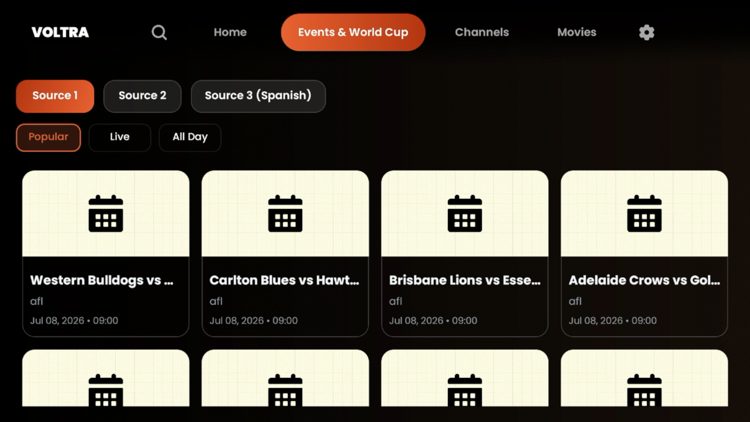Click the afl label under Western Bulldogs
This screenshot has width=750, height=422.
(37, 301)
